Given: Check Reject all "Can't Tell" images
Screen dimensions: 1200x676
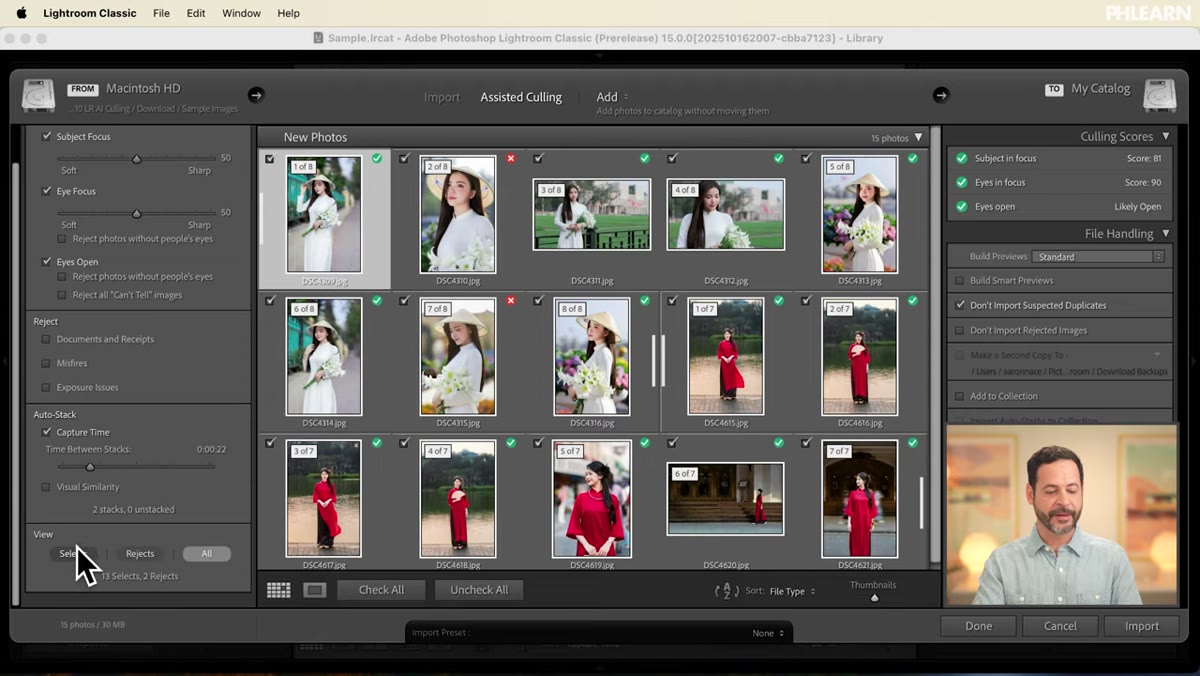Looking at the screenshot, I should coord(62,295).
